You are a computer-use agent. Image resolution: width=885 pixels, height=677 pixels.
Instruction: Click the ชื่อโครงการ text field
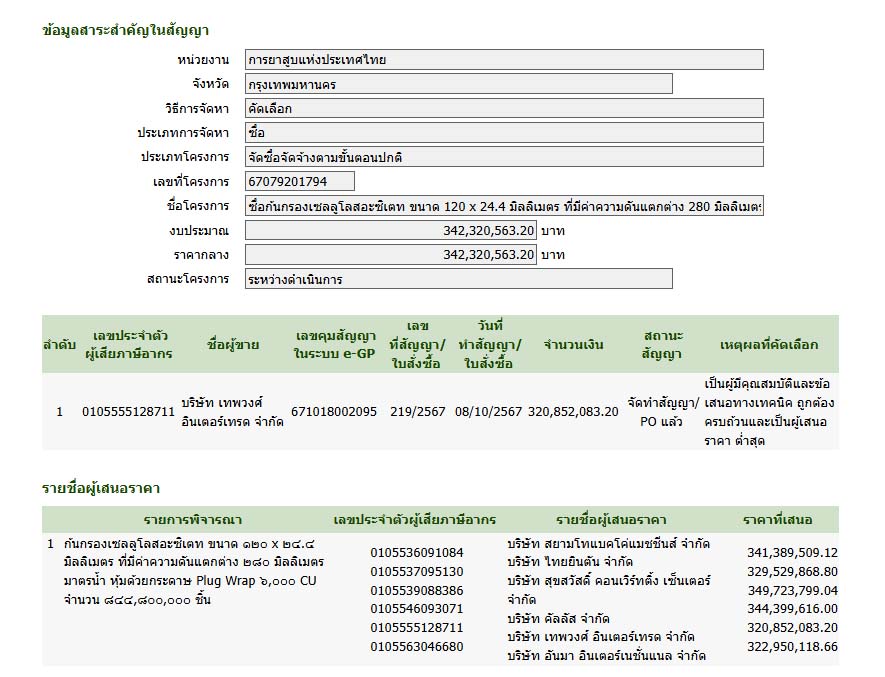point(504,206)
